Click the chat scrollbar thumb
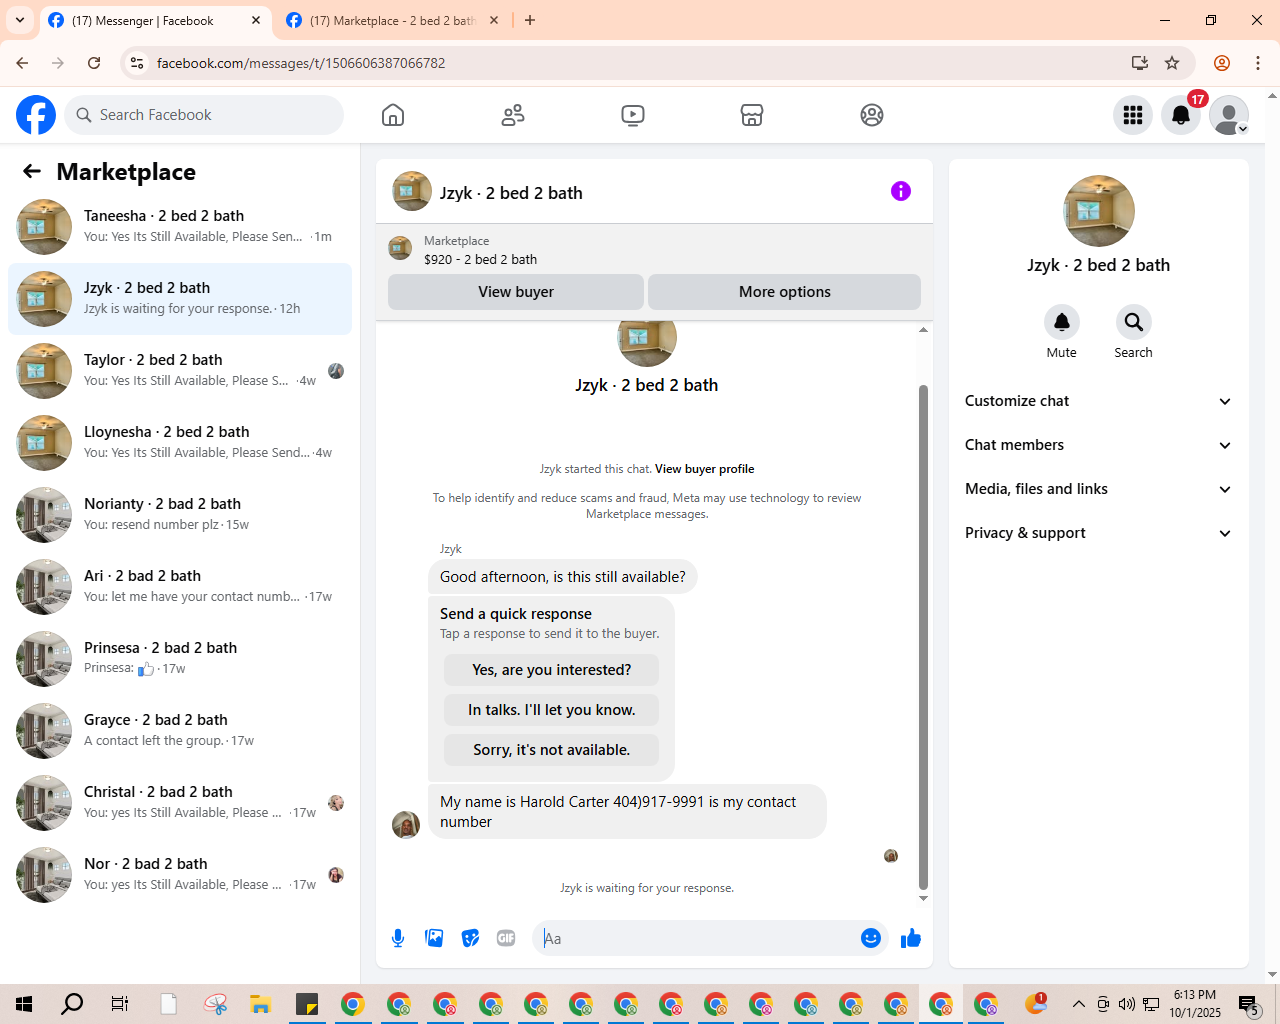 [923, 637]
